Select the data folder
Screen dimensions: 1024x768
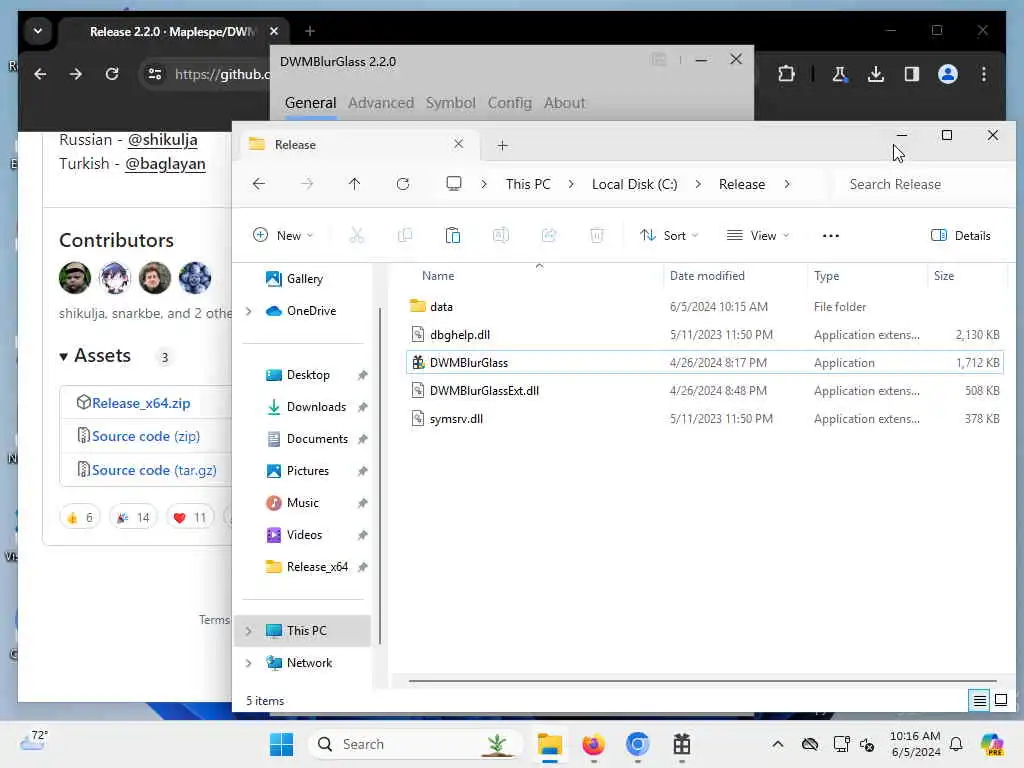click(x=704, y=306)
